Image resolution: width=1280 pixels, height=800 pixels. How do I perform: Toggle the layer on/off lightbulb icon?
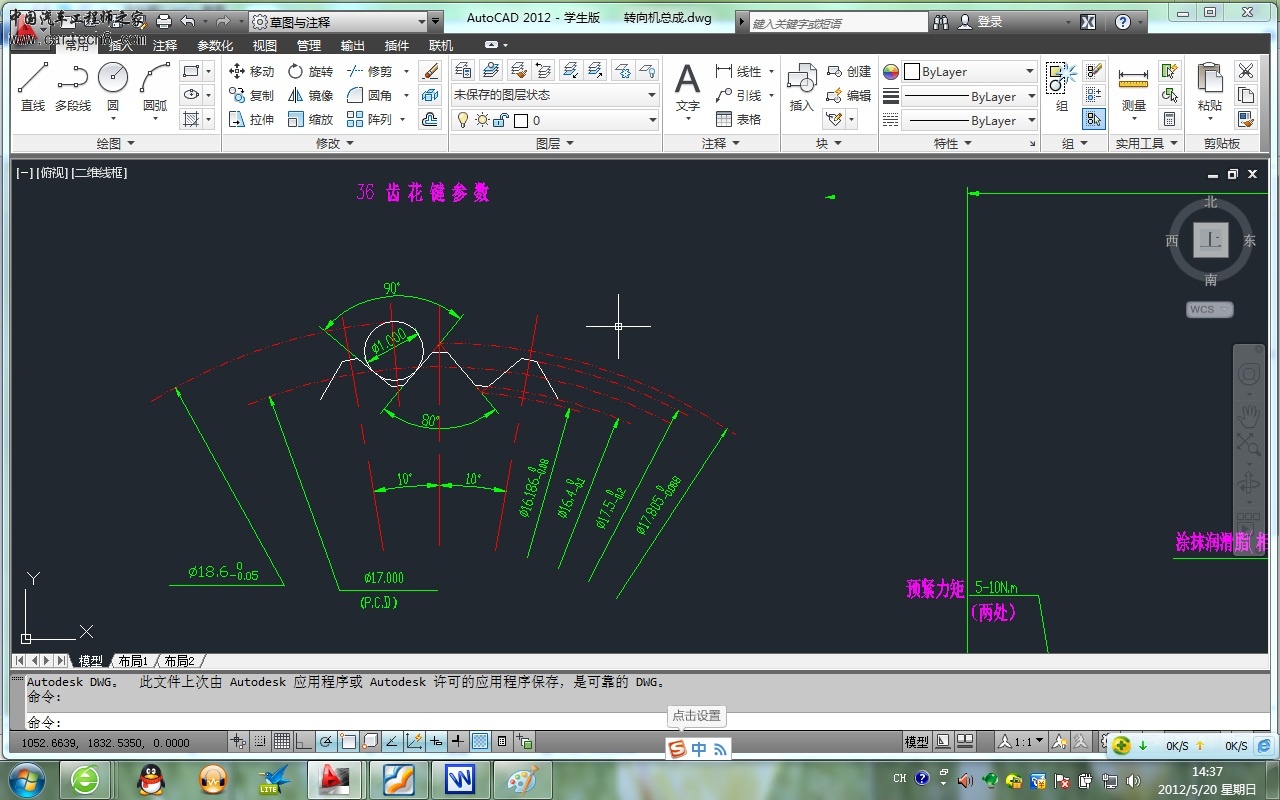(463, 120)
